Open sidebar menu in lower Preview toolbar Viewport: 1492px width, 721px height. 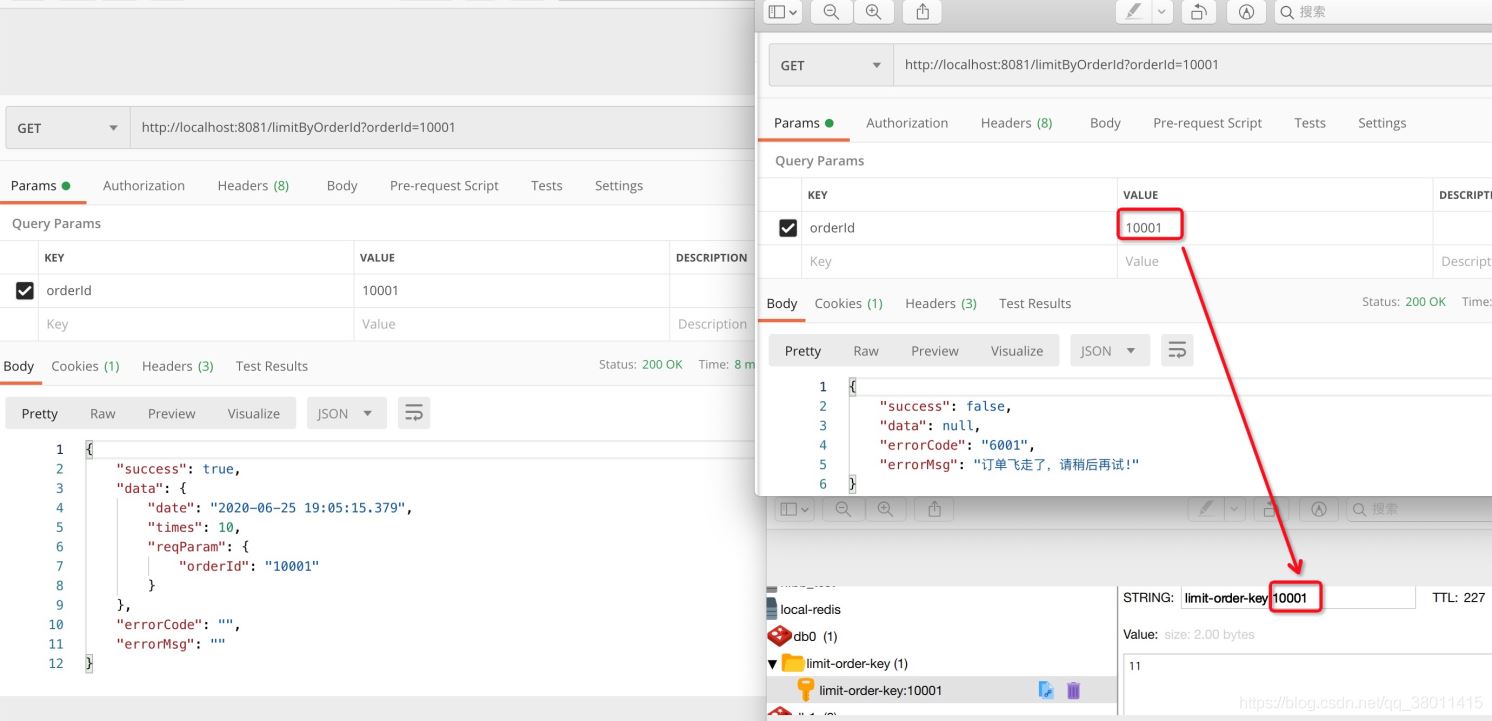(x=796, y=509)
